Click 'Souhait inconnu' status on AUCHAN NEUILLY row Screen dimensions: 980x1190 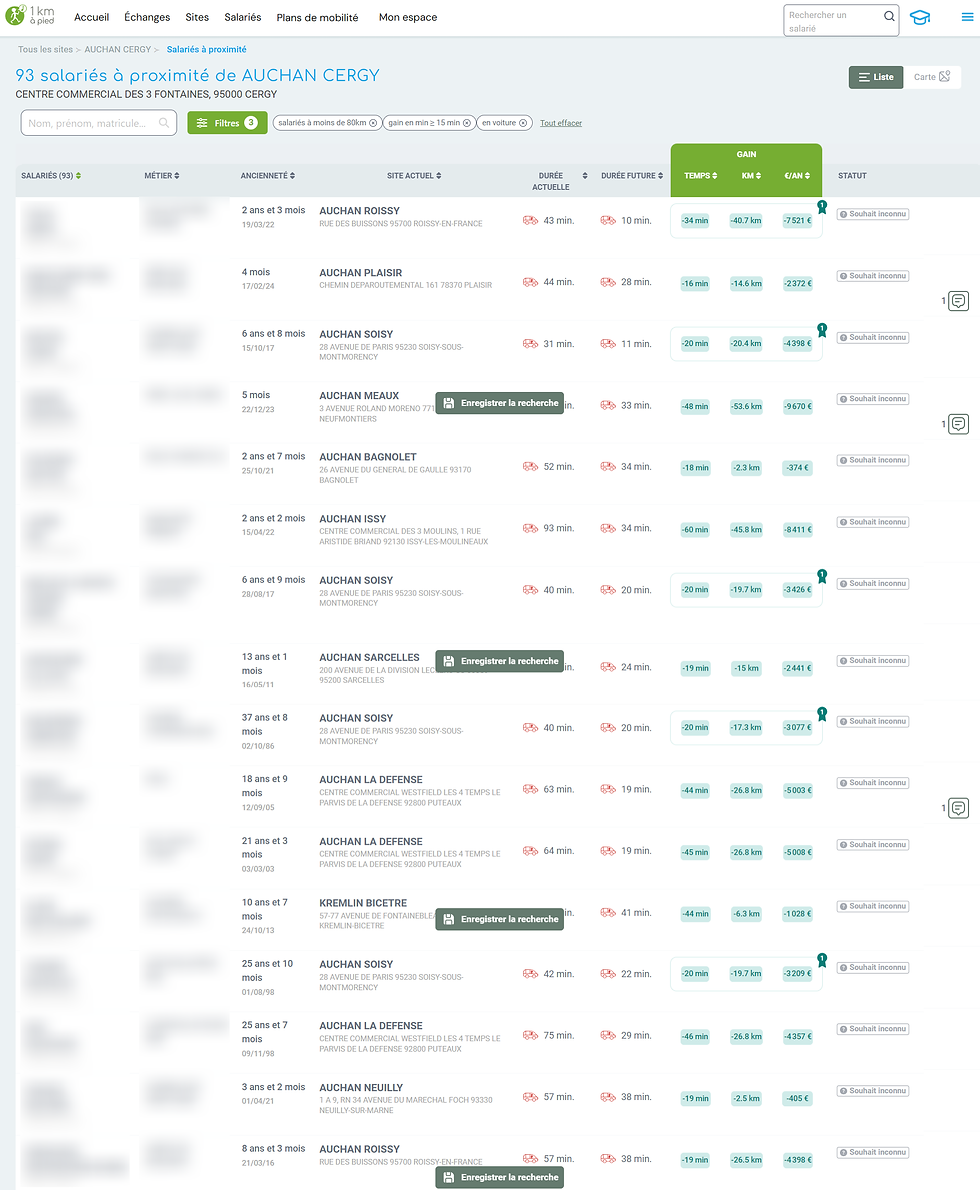point(873,1091)
